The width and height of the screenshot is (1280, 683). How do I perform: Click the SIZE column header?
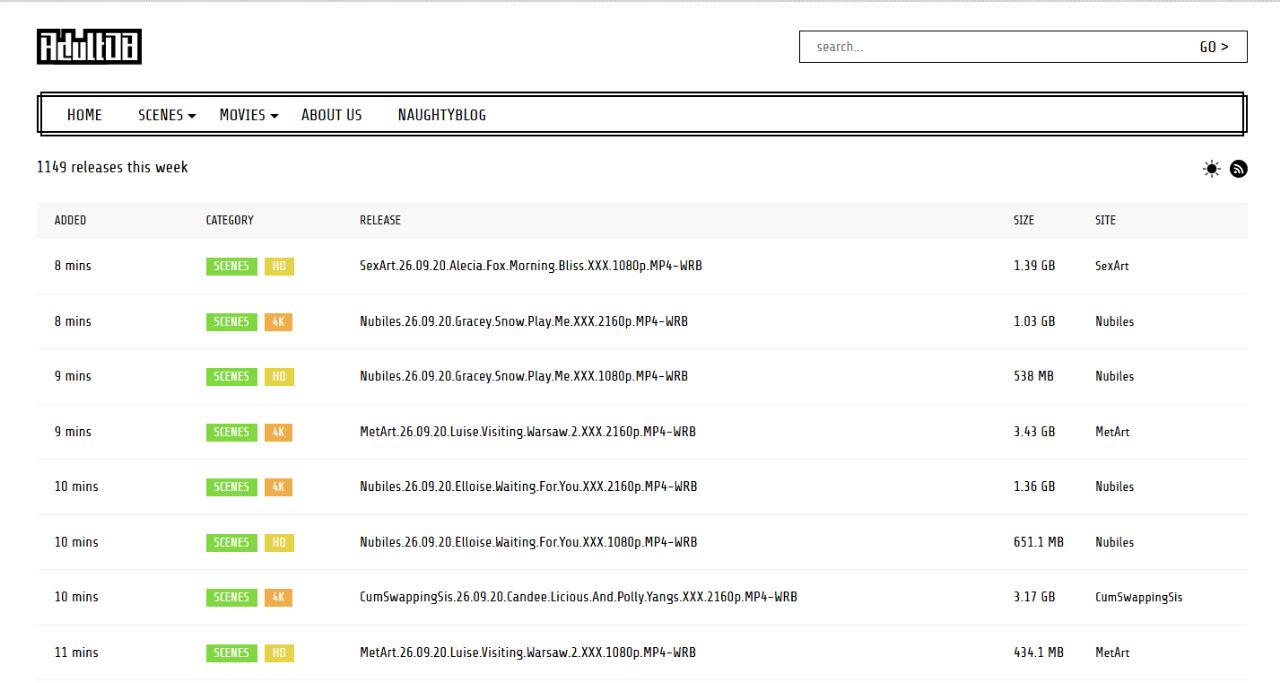[1024, 220]
